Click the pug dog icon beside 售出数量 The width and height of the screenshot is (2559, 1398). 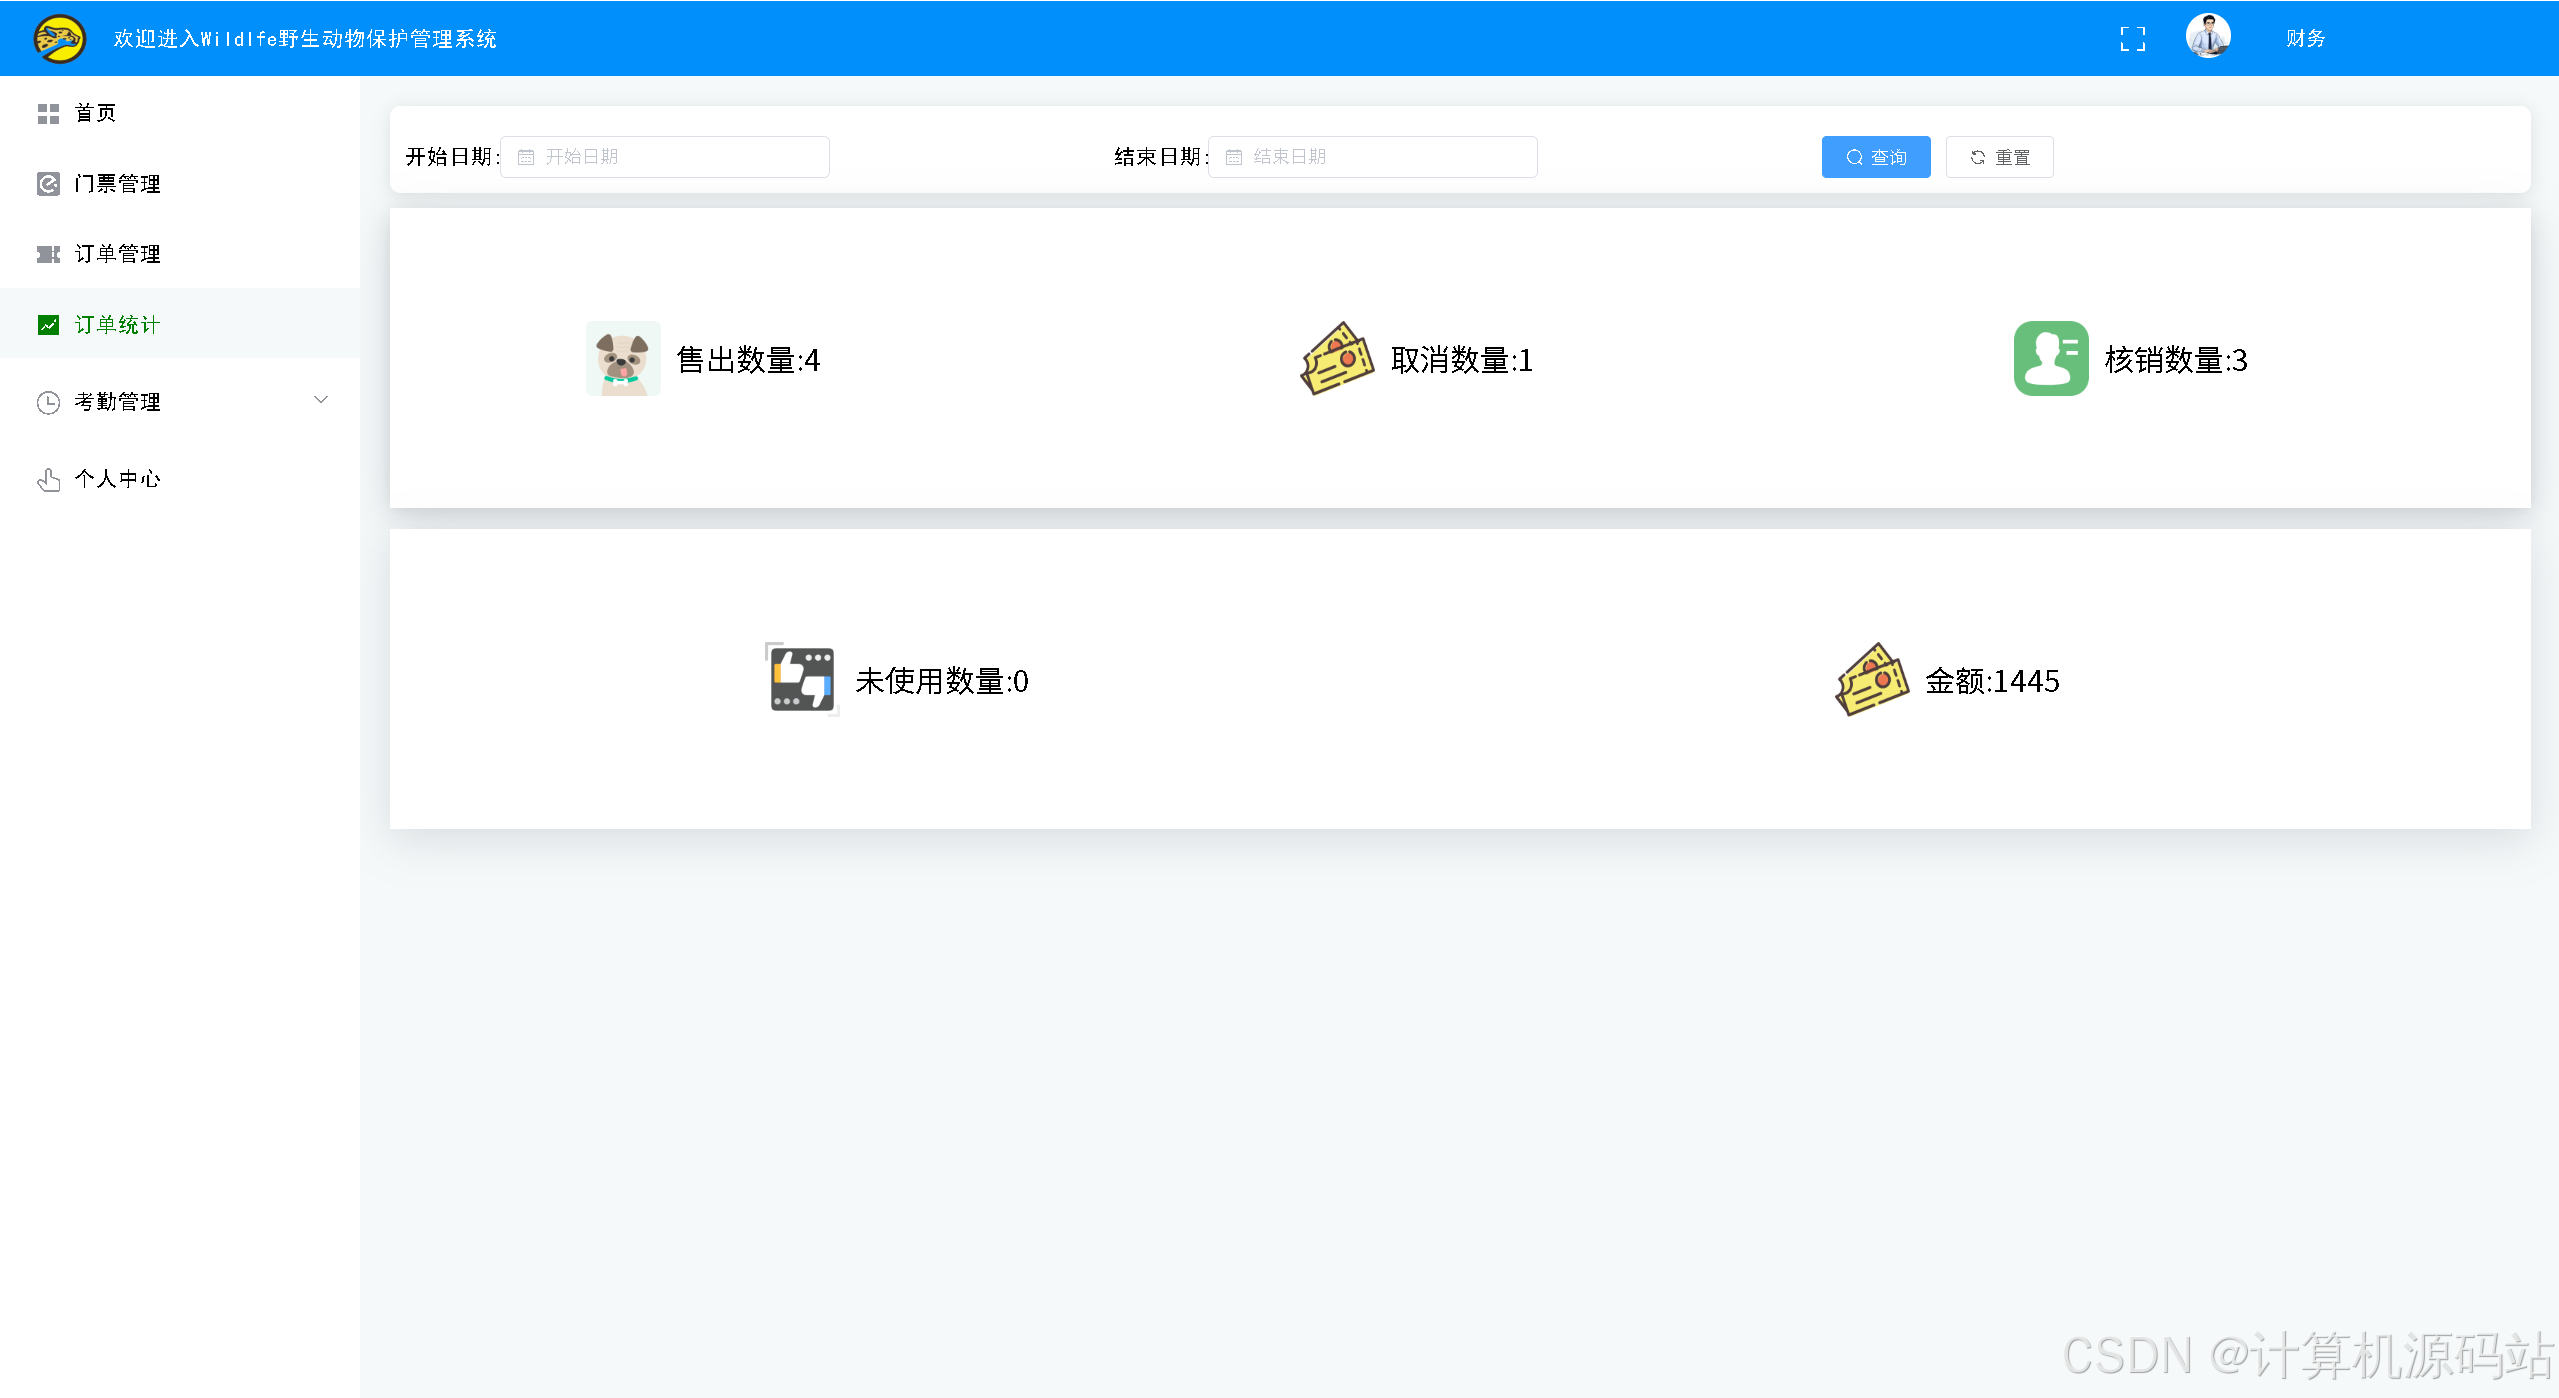point(623,358)
